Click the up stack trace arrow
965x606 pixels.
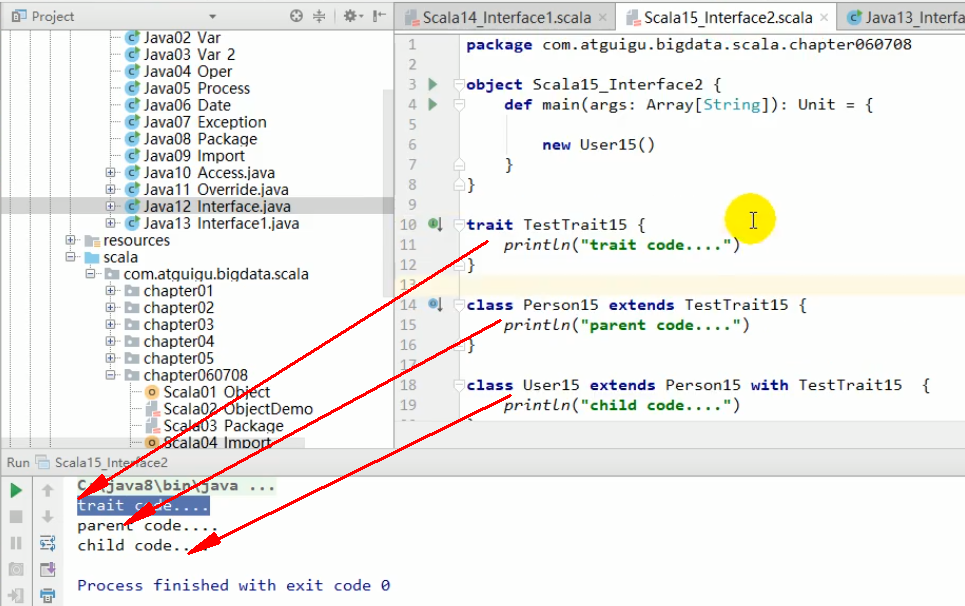(x=47, y=490)
